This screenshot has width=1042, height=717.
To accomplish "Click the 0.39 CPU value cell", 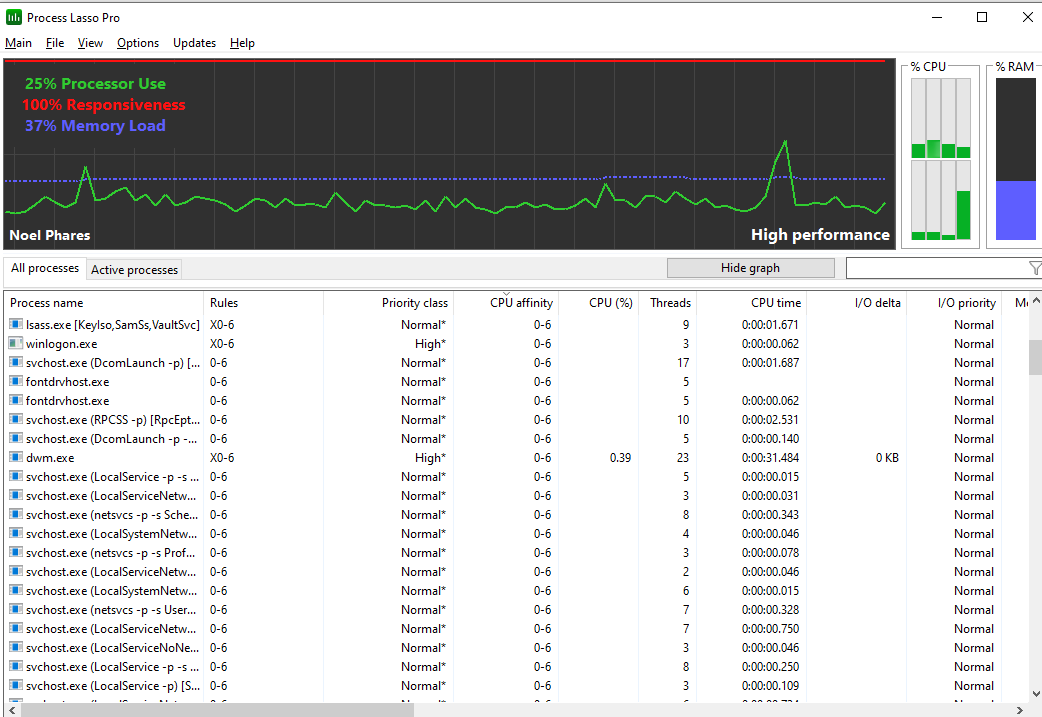I will (620, 458).
